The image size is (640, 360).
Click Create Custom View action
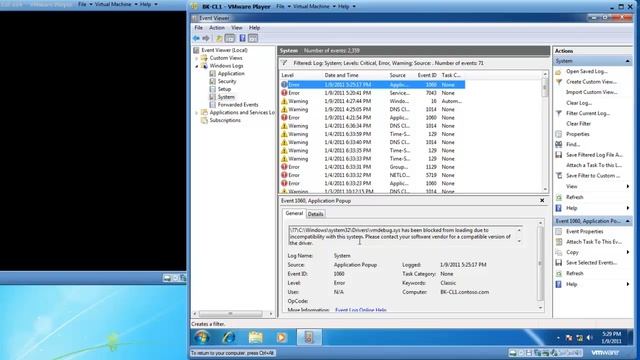(x=591, y=82)
